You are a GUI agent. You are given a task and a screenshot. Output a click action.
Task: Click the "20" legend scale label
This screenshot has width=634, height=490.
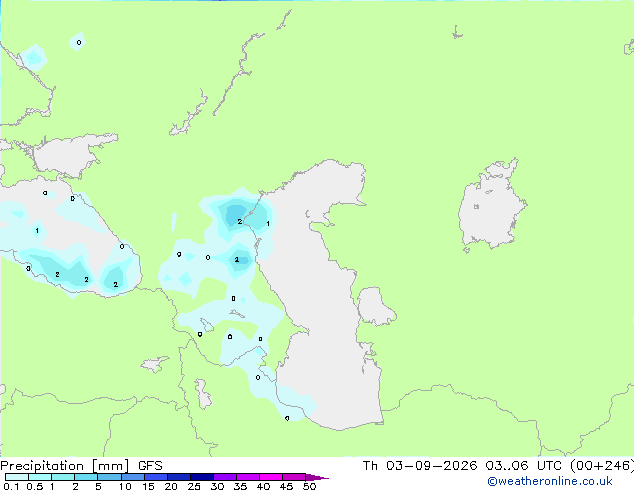tap(171, 486)
